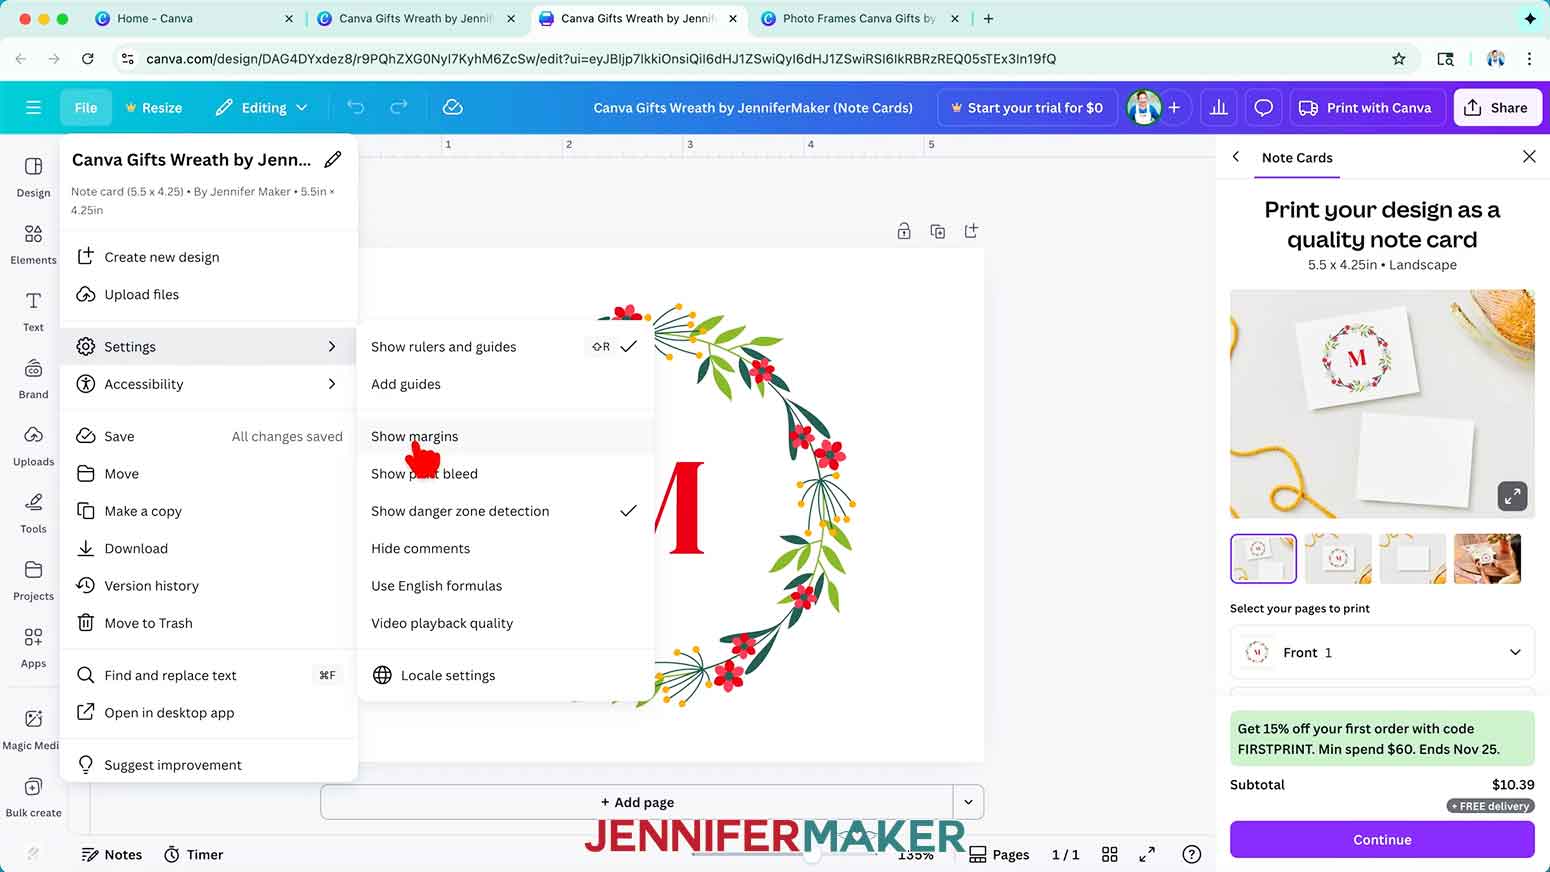Close the Note Cards panel

[1528, 157]
